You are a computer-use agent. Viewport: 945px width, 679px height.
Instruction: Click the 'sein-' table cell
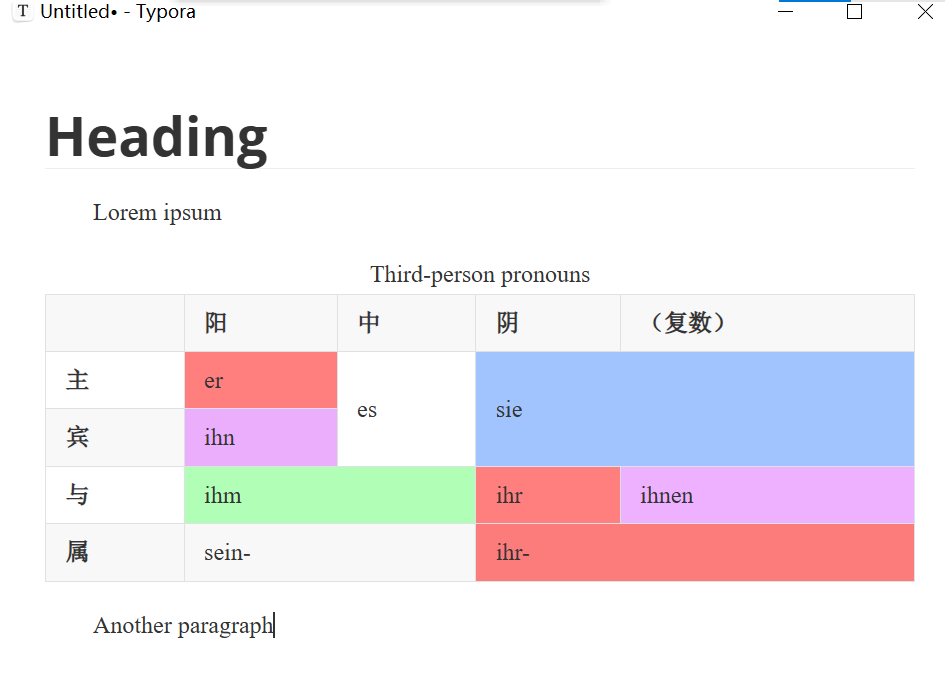click(329, 552)
